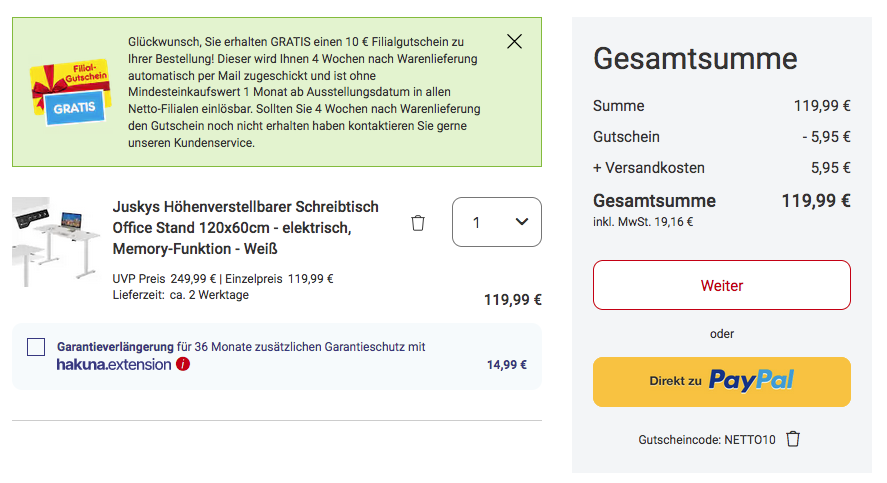Viewport: 887px width, 483px height.
Task: Open the Juskys Höhenverstellbarer Schreibtisch title link
Action: coord(245,227)
